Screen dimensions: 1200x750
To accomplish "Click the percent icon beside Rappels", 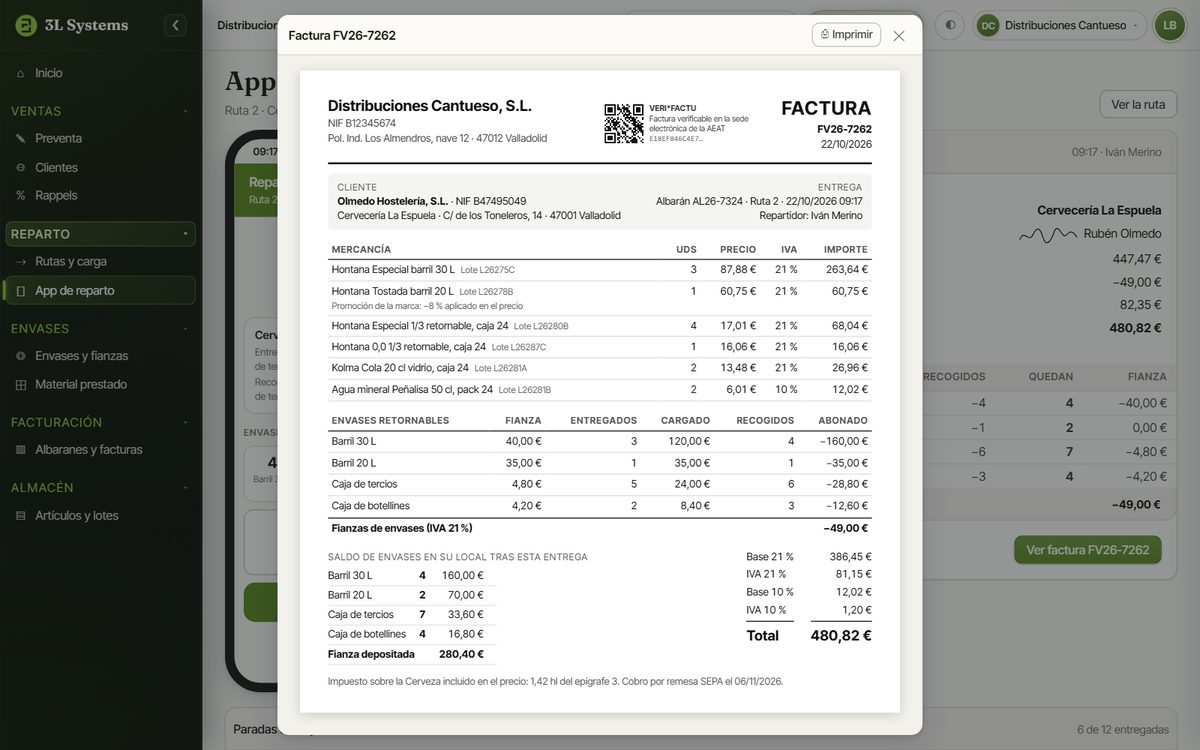I will click(x=21, y=195).
